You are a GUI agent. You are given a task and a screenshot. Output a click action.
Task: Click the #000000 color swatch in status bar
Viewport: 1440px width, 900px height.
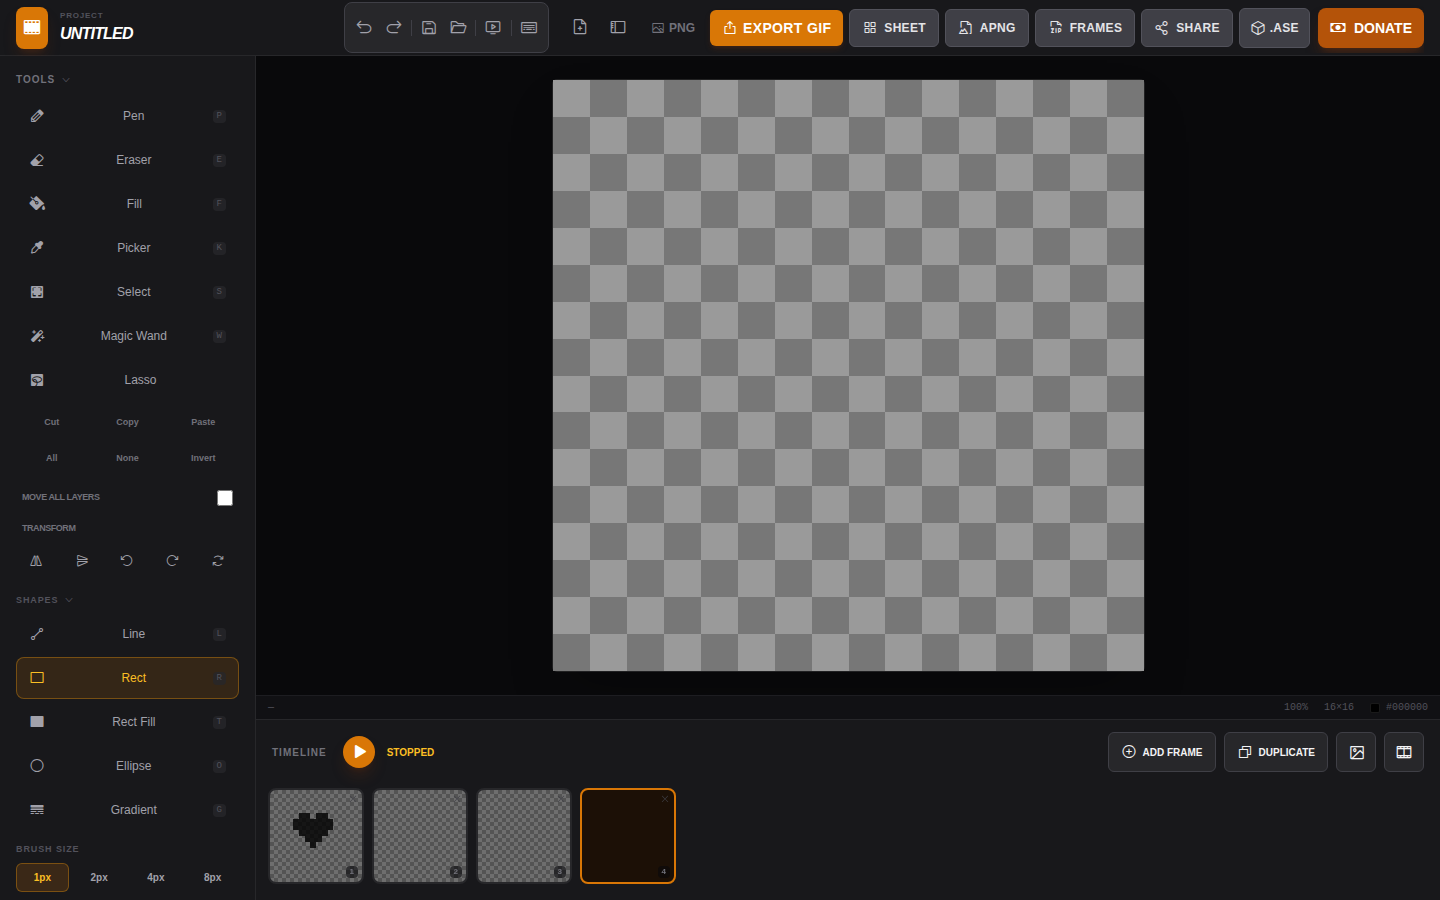pos(1375,707)
